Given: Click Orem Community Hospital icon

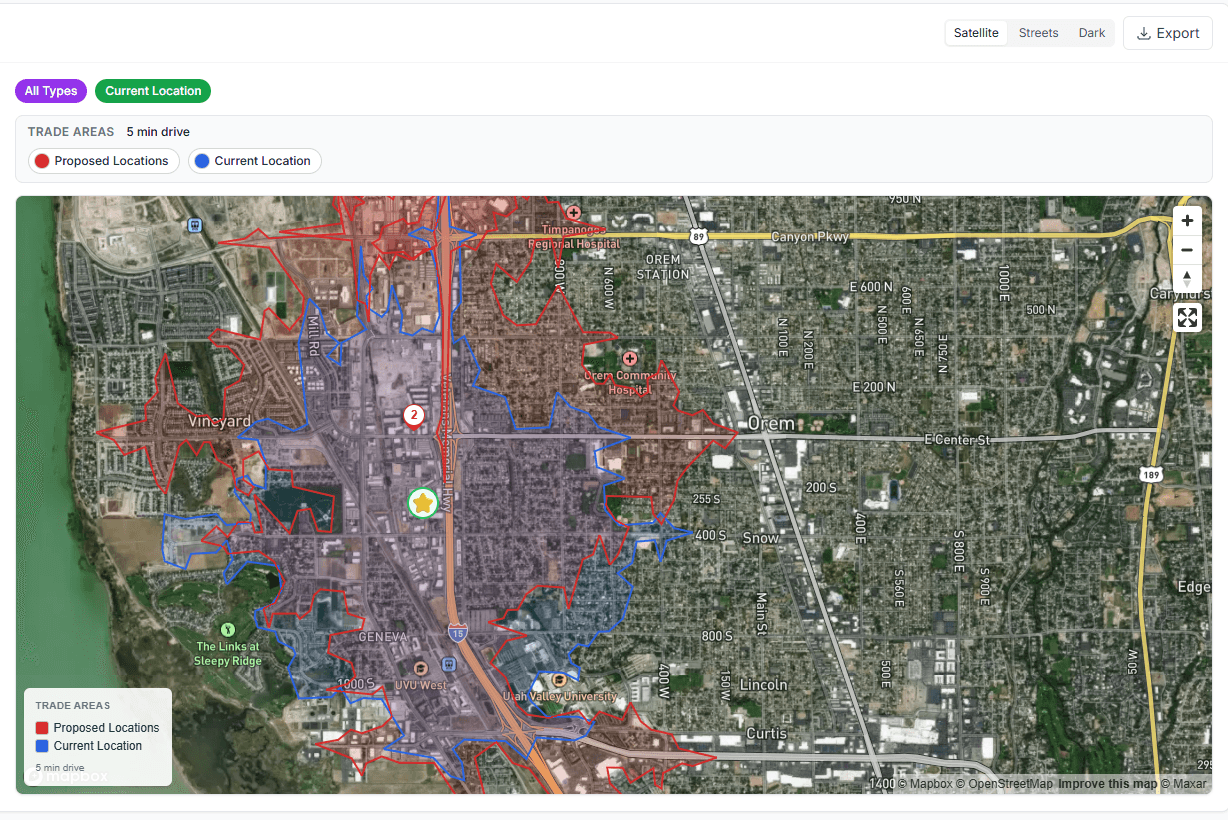Looking at the screenshot, I should pos(630,358).
